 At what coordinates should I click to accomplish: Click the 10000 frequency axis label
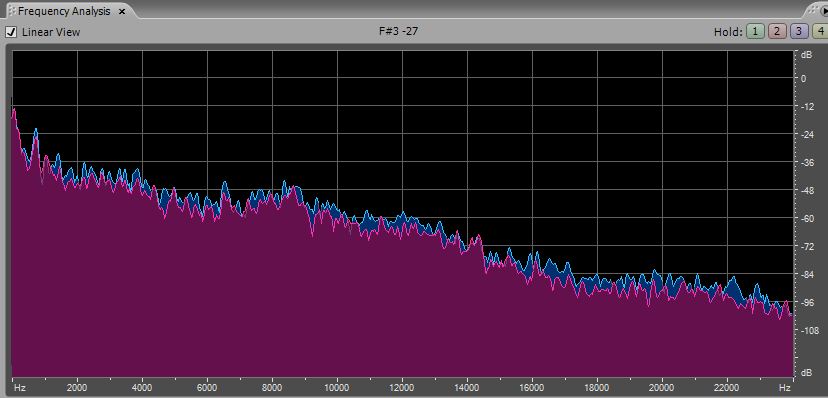click(337, 388)
